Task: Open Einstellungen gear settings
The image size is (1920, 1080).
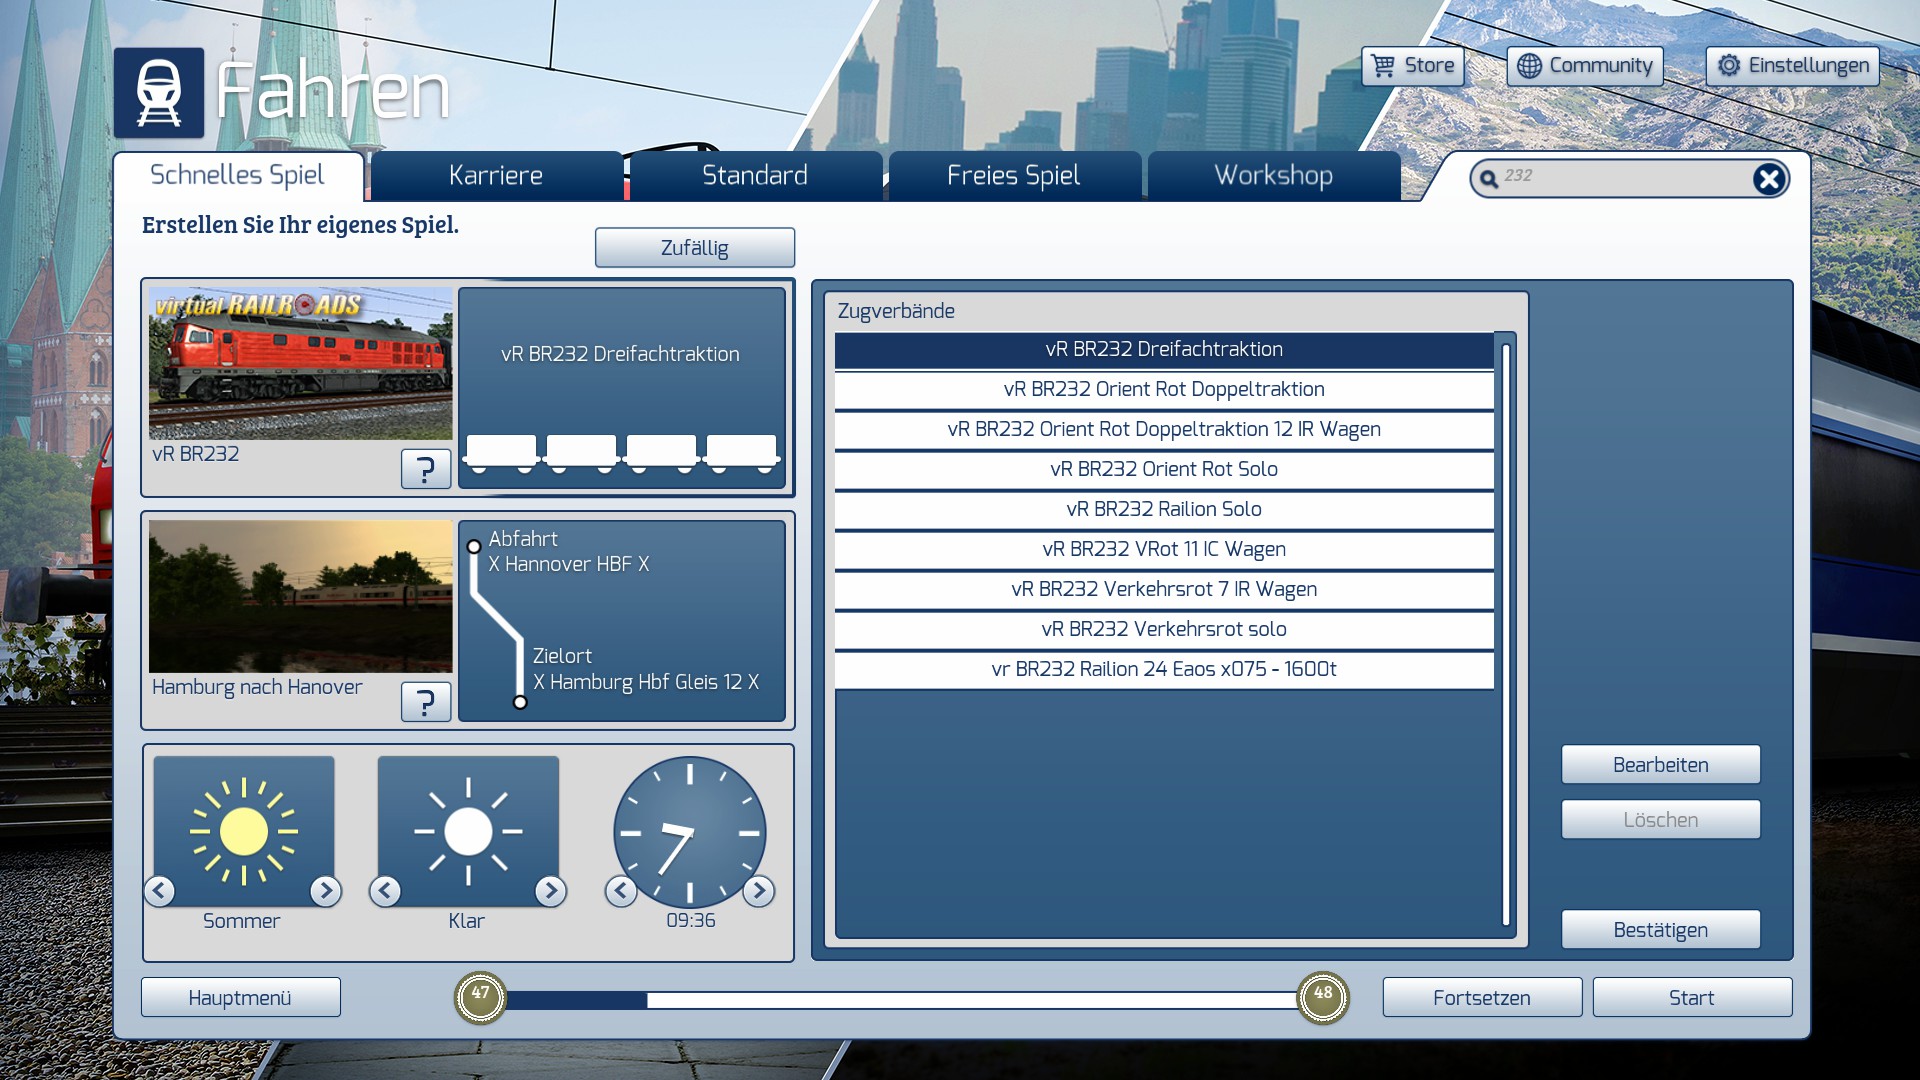Action: pos(1792,66)
